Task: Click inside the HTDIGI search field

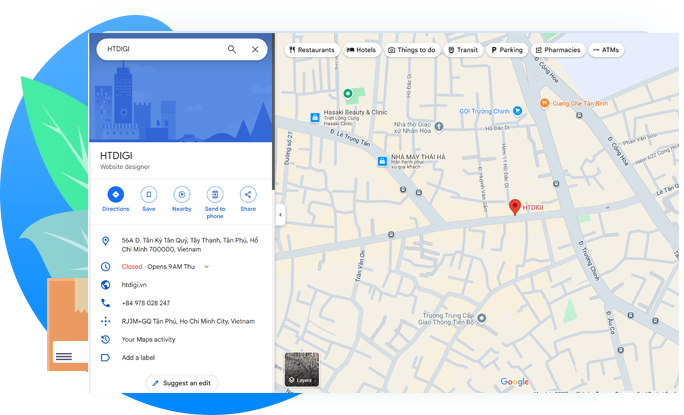Action: 160,49
